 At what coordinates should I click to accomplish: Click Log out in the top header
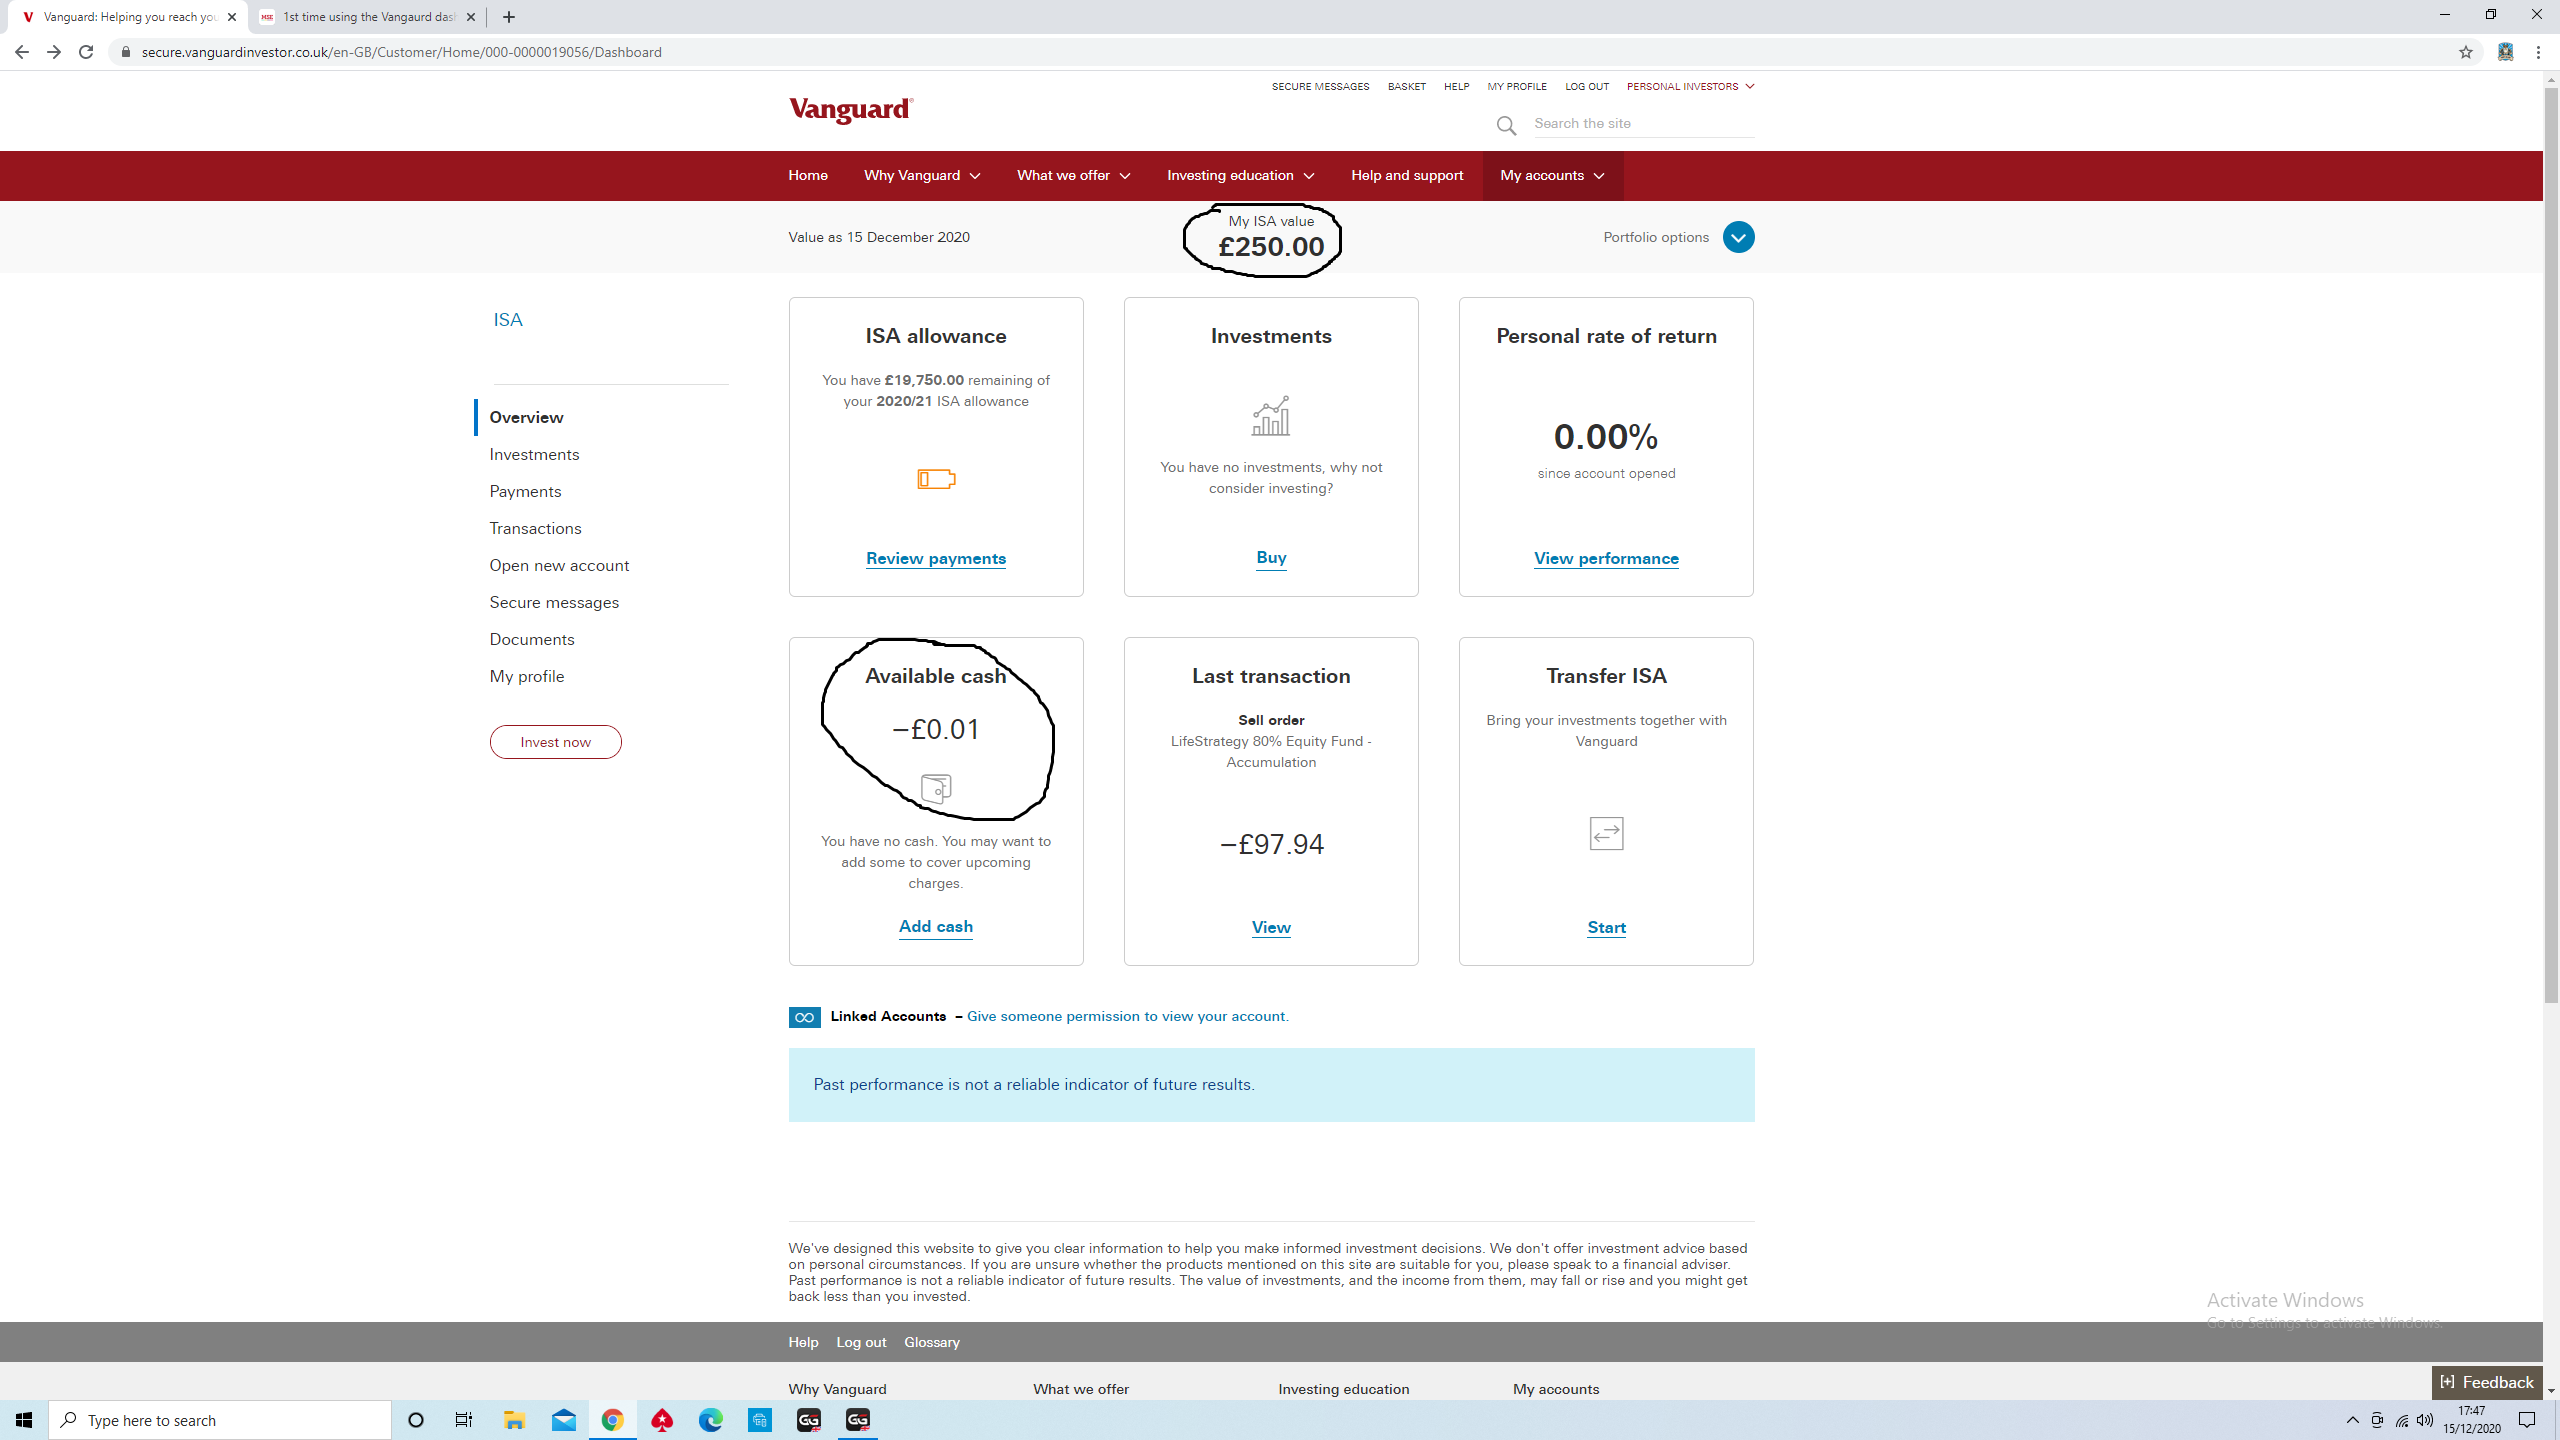click(x=1587, y=87)
